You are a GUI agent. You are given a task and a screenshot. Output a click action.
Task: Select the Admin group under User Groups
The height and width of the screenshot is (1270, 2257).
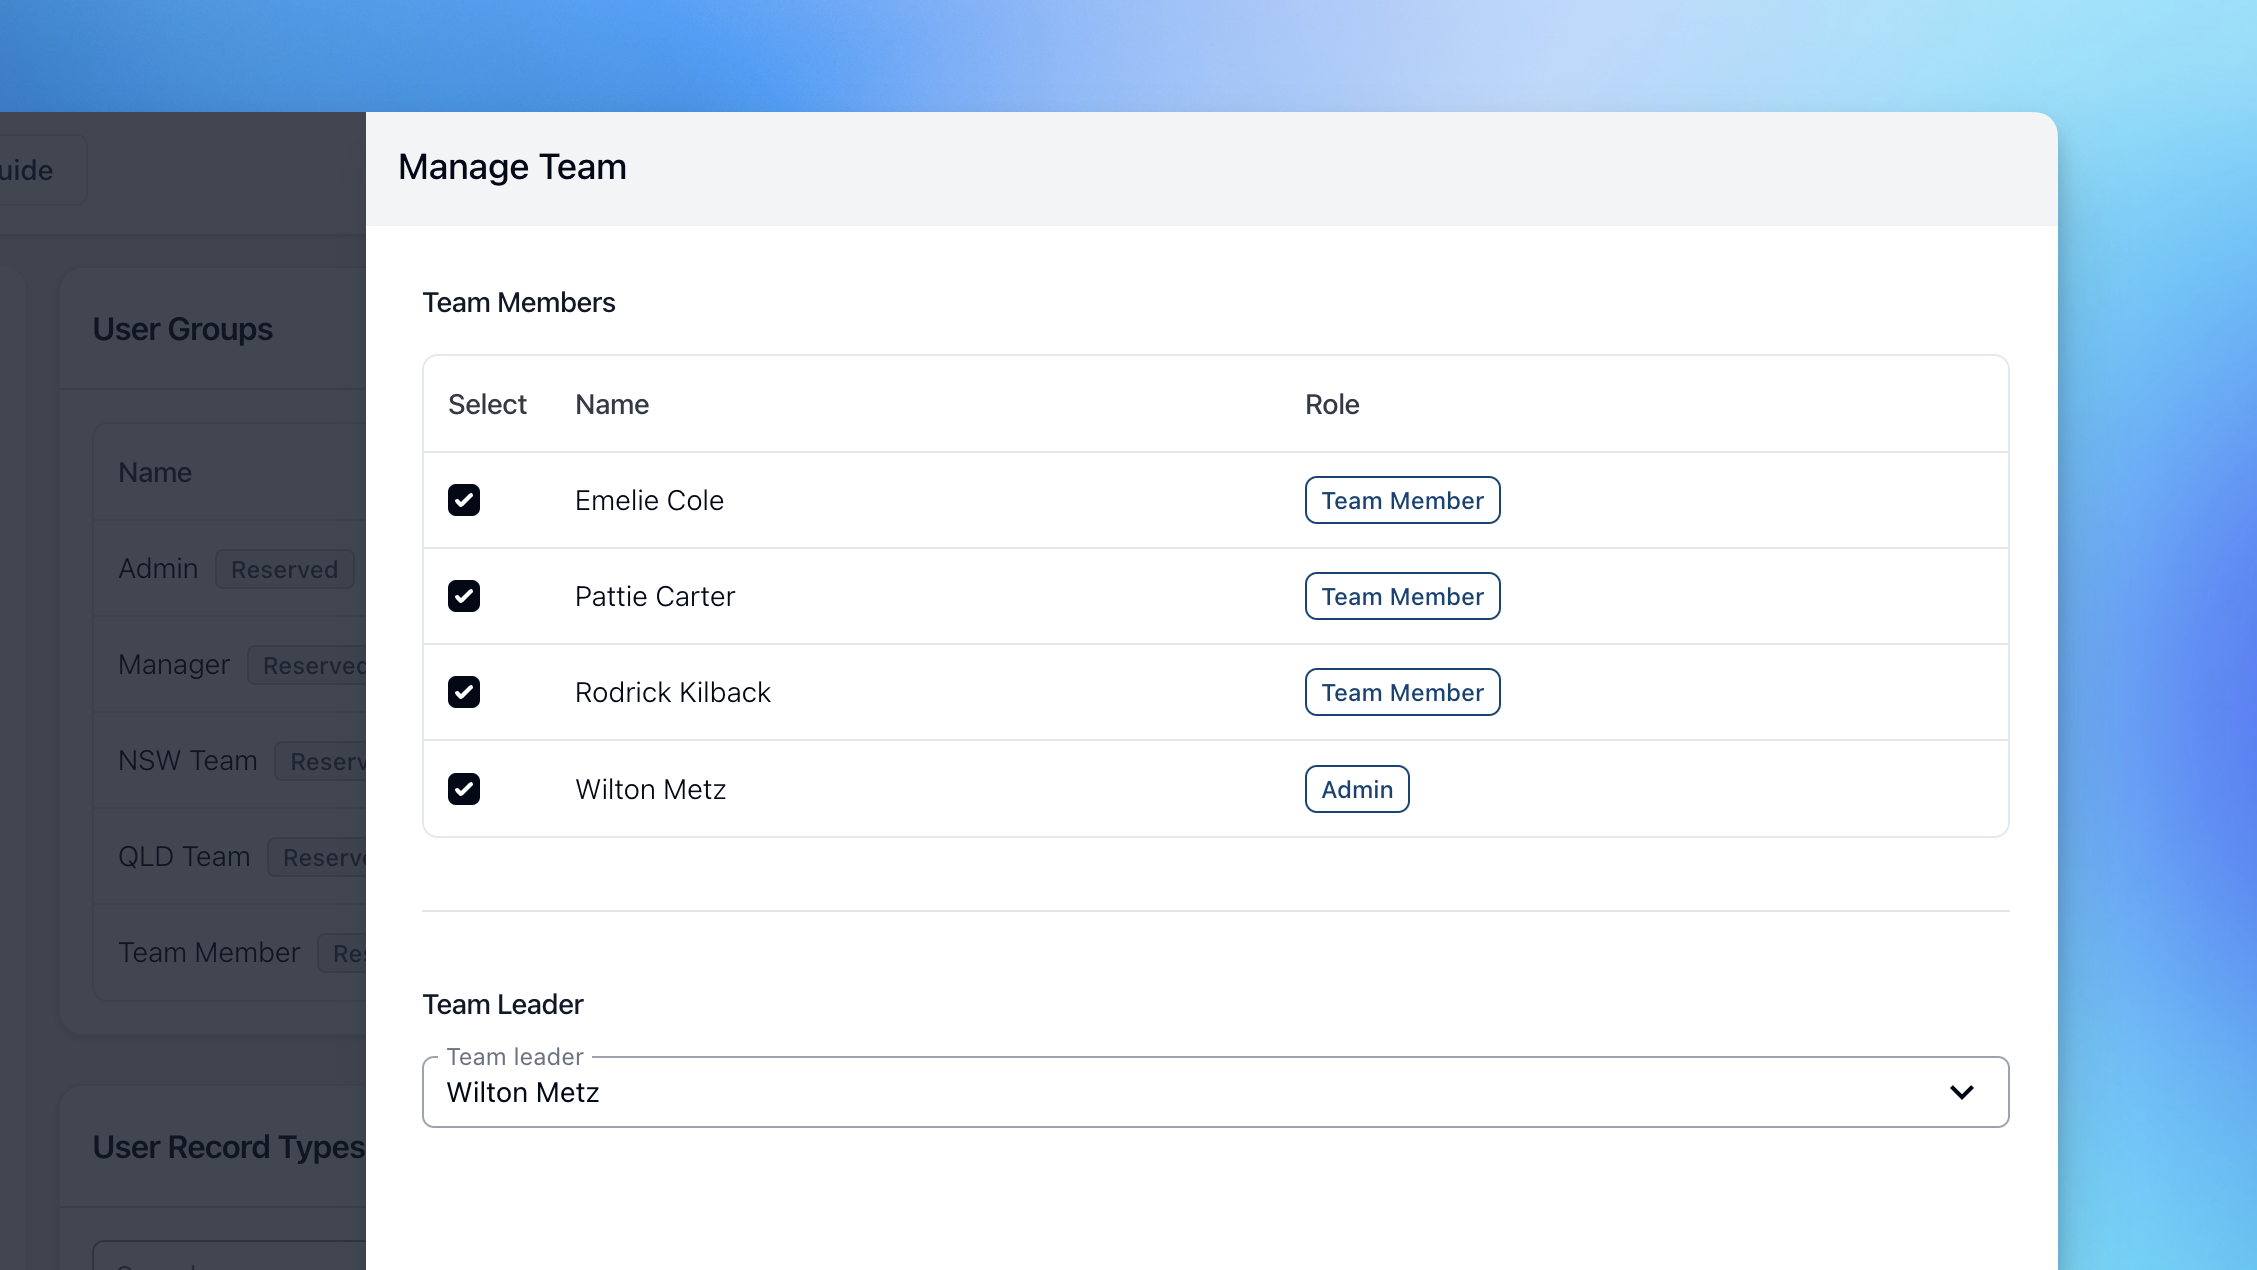pyautogui.click(x=157, y=568)
